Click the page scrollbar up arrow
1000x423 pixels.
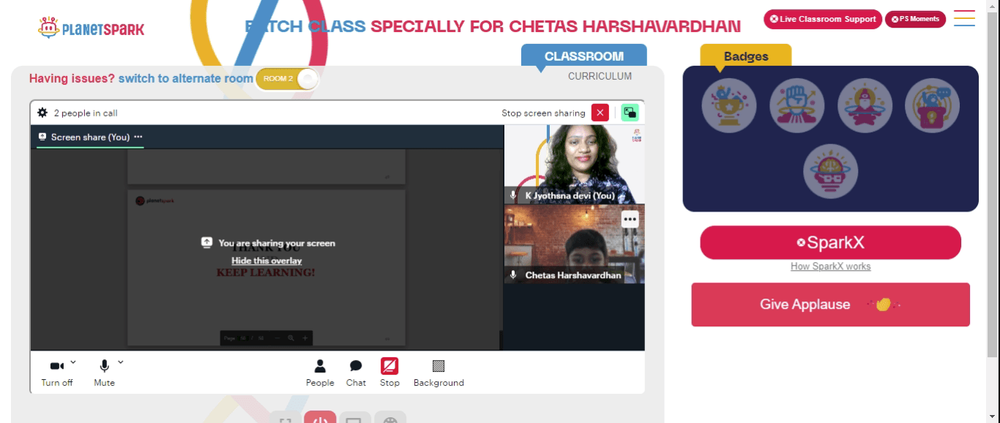tap(993, 6)
